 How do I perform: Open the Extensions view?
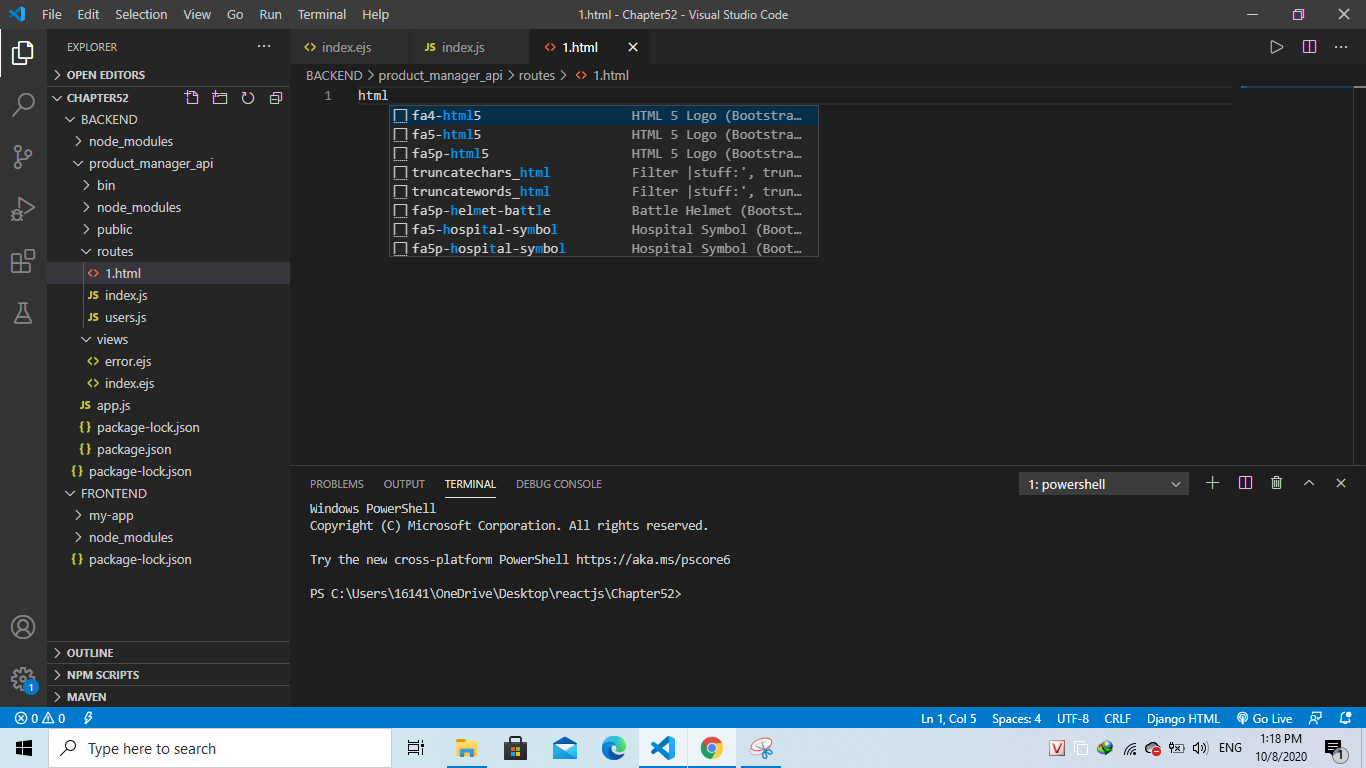click(23, 261)
